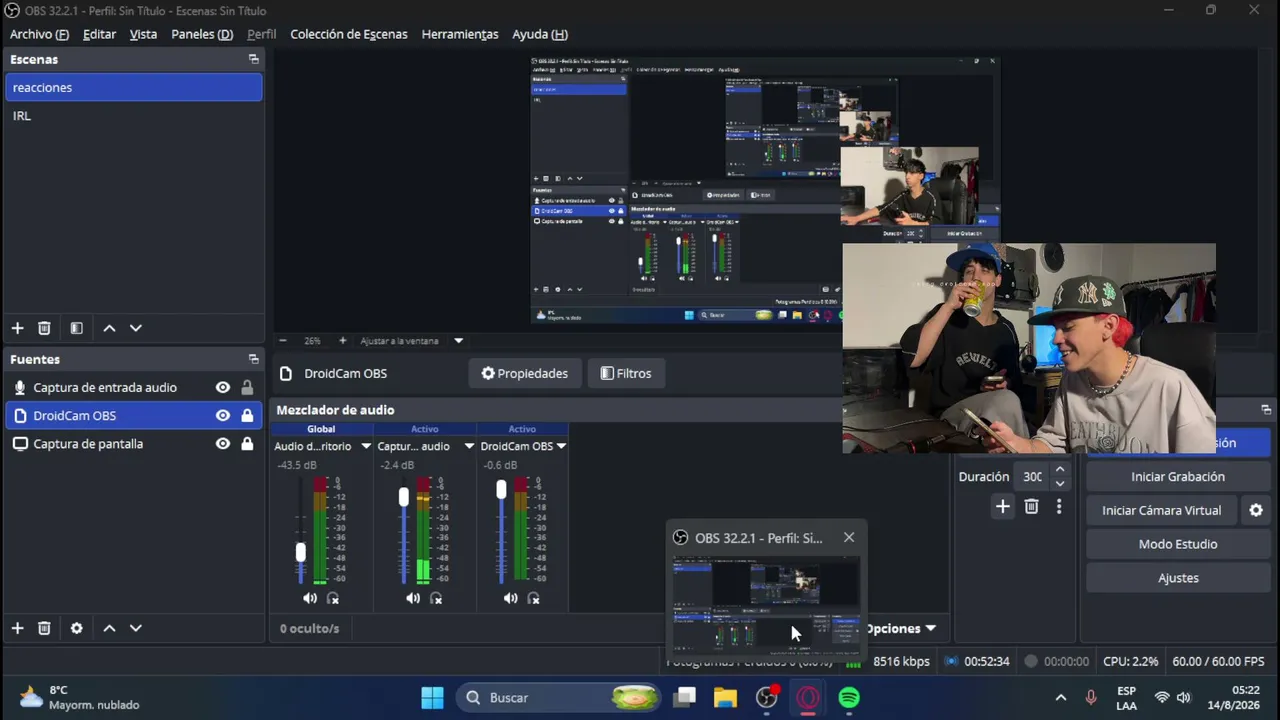This screenshot has height=720, width=1280.
Task: Open scene filters icon in Escenas toolbar
Action: [76, 328]
